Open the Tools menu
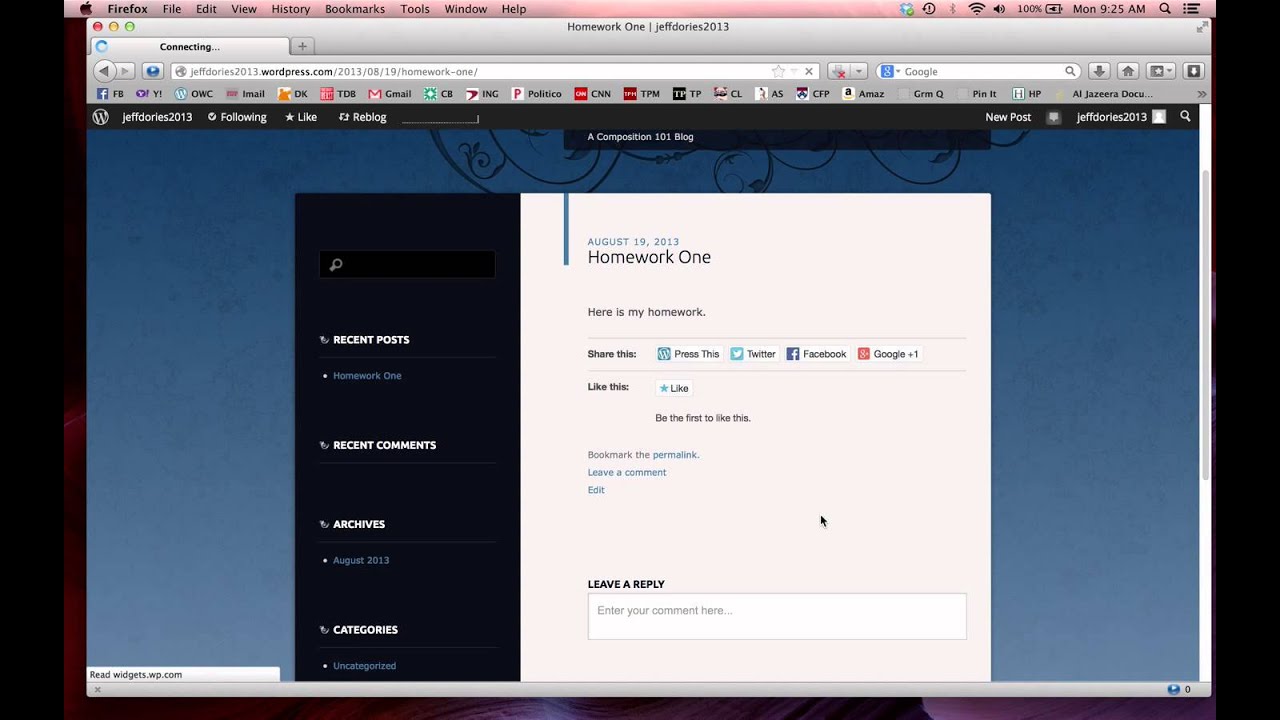The image size is (1280, 720). pyautogui.click(x=415, y=9)
